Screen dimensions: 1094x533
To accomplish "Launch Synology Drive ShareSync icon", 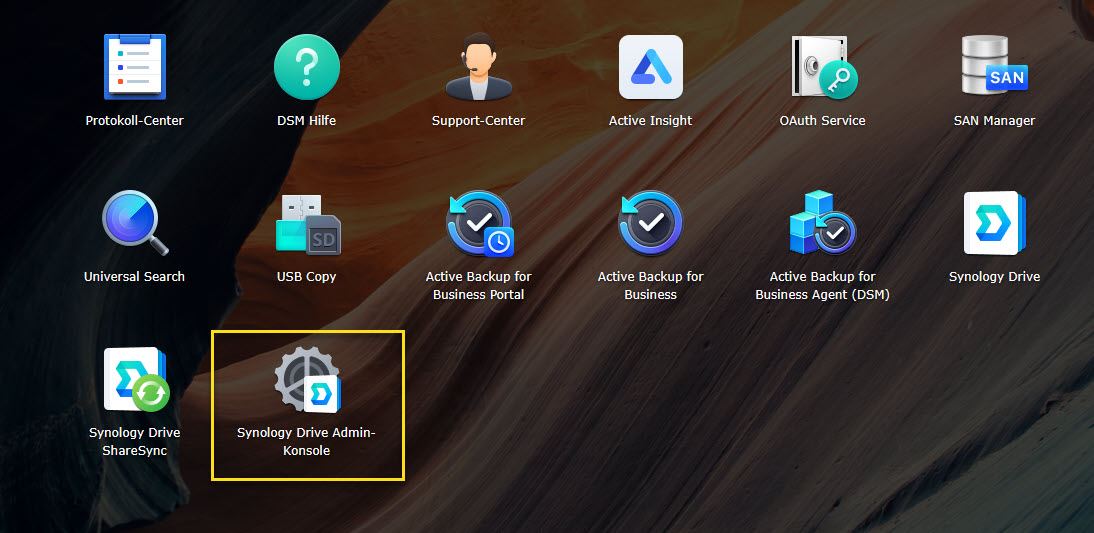I will click(134, 380).
